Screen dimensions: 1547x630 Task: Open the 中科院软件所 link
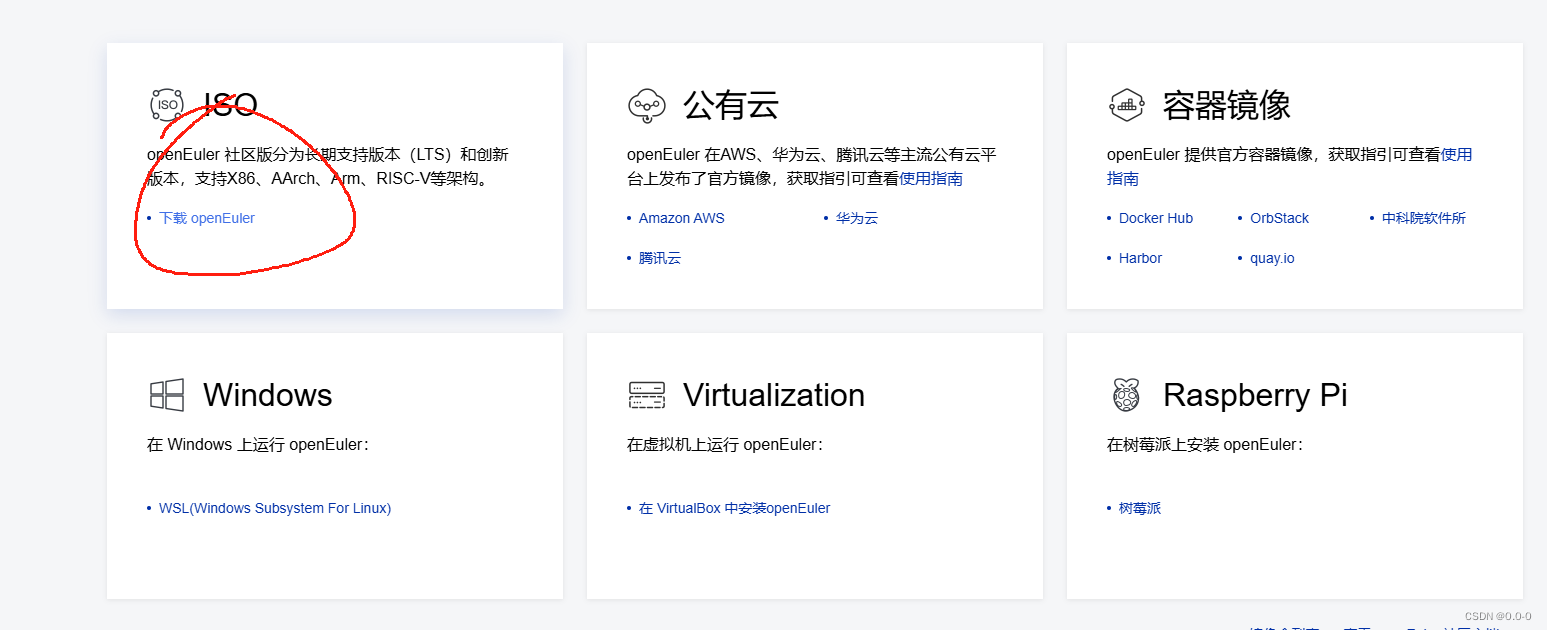1424,218
